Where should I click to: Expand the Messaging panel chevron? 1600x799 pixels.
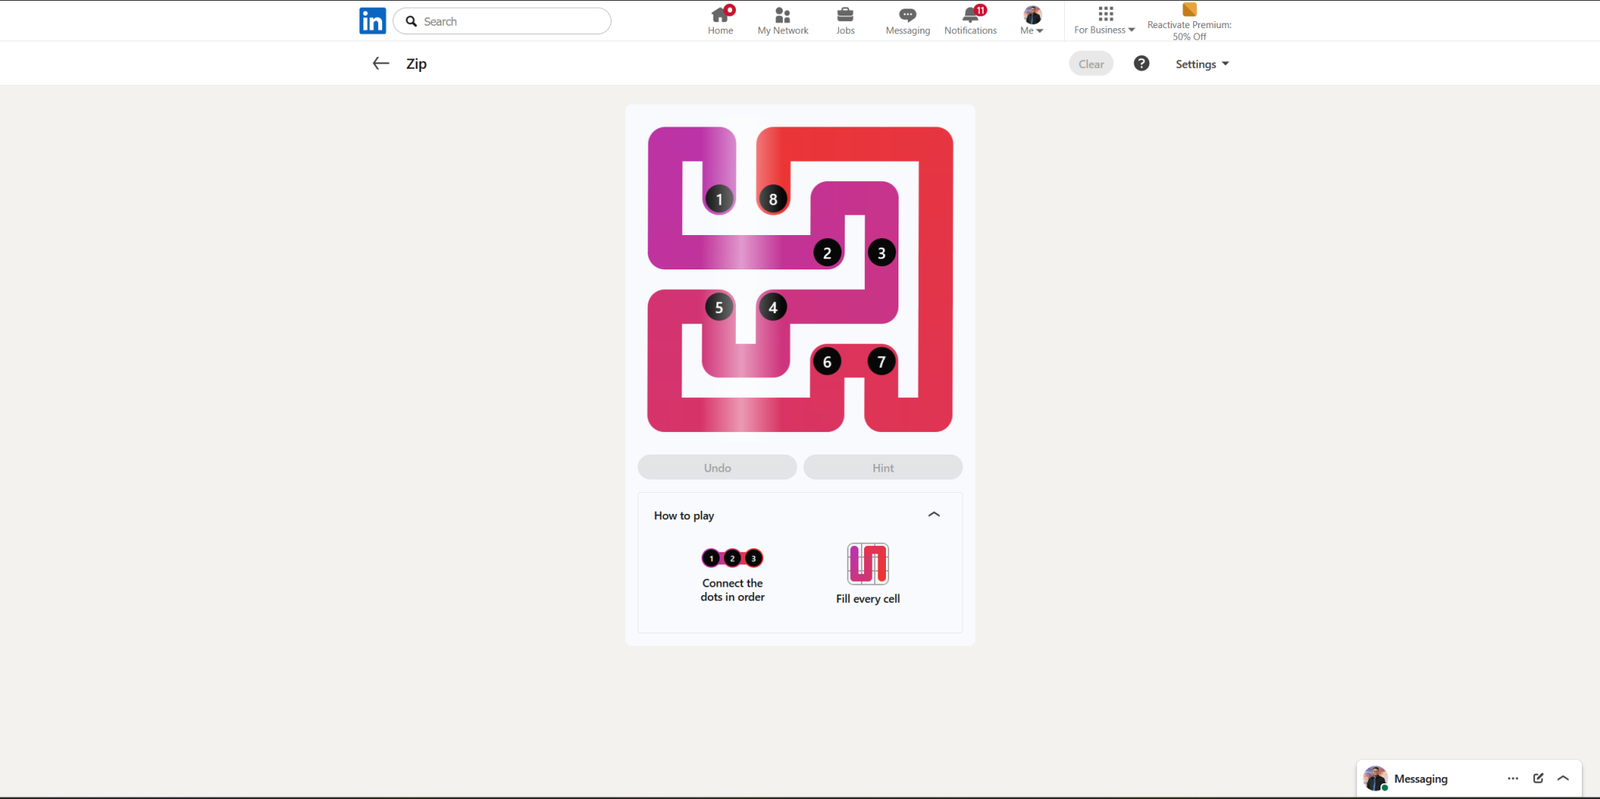(1563, 778)
